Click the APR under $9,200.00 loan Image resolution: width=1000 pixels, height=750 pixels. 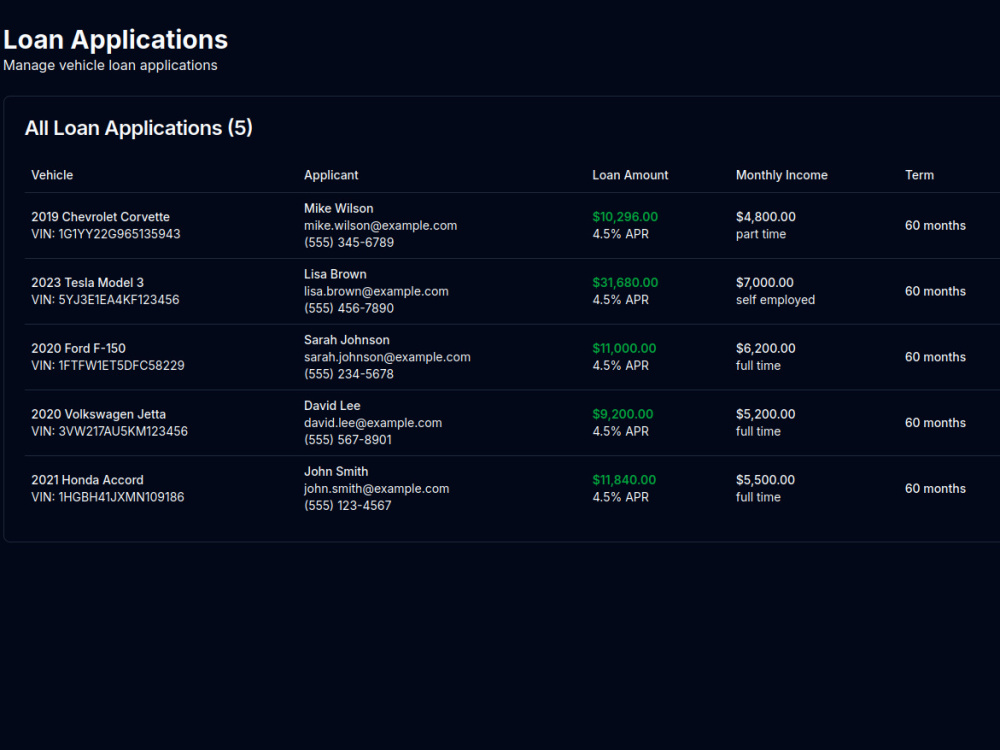[x=621, y=431]
